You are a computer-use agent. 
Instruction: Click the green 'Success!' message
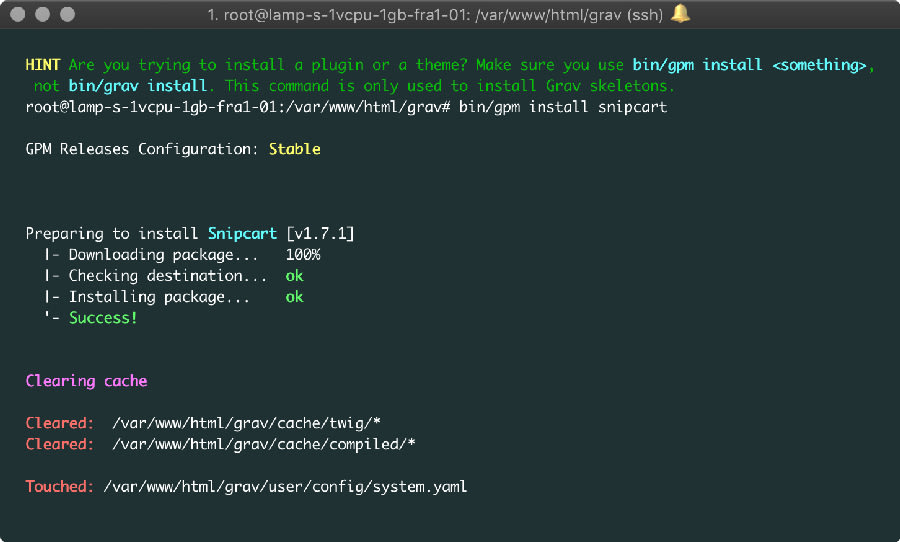(x=103, y=318)
